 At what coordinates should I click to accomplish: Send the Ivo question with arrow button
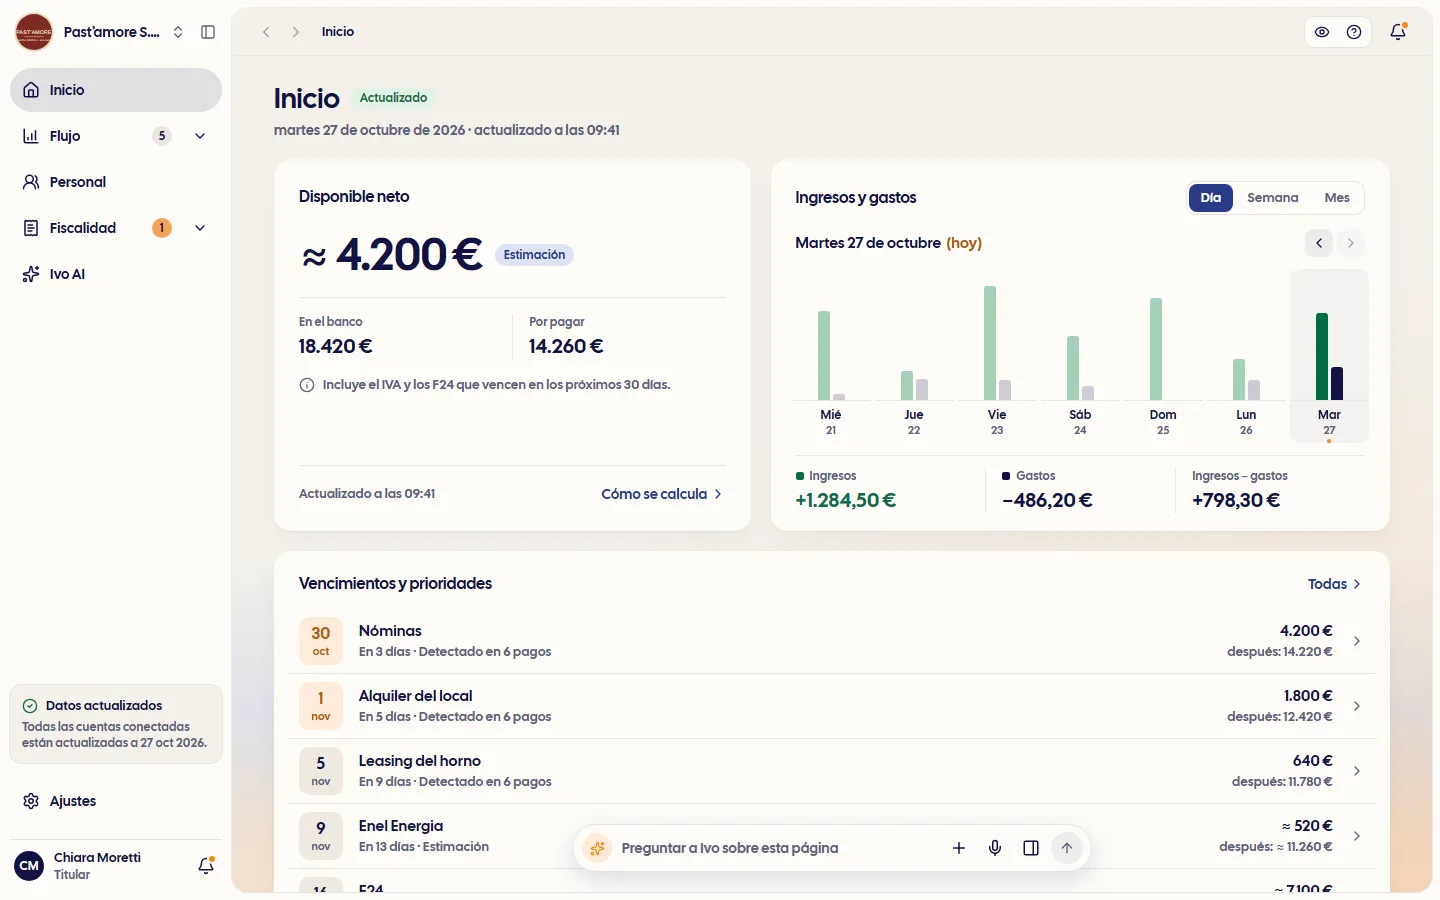(1067, 848)
